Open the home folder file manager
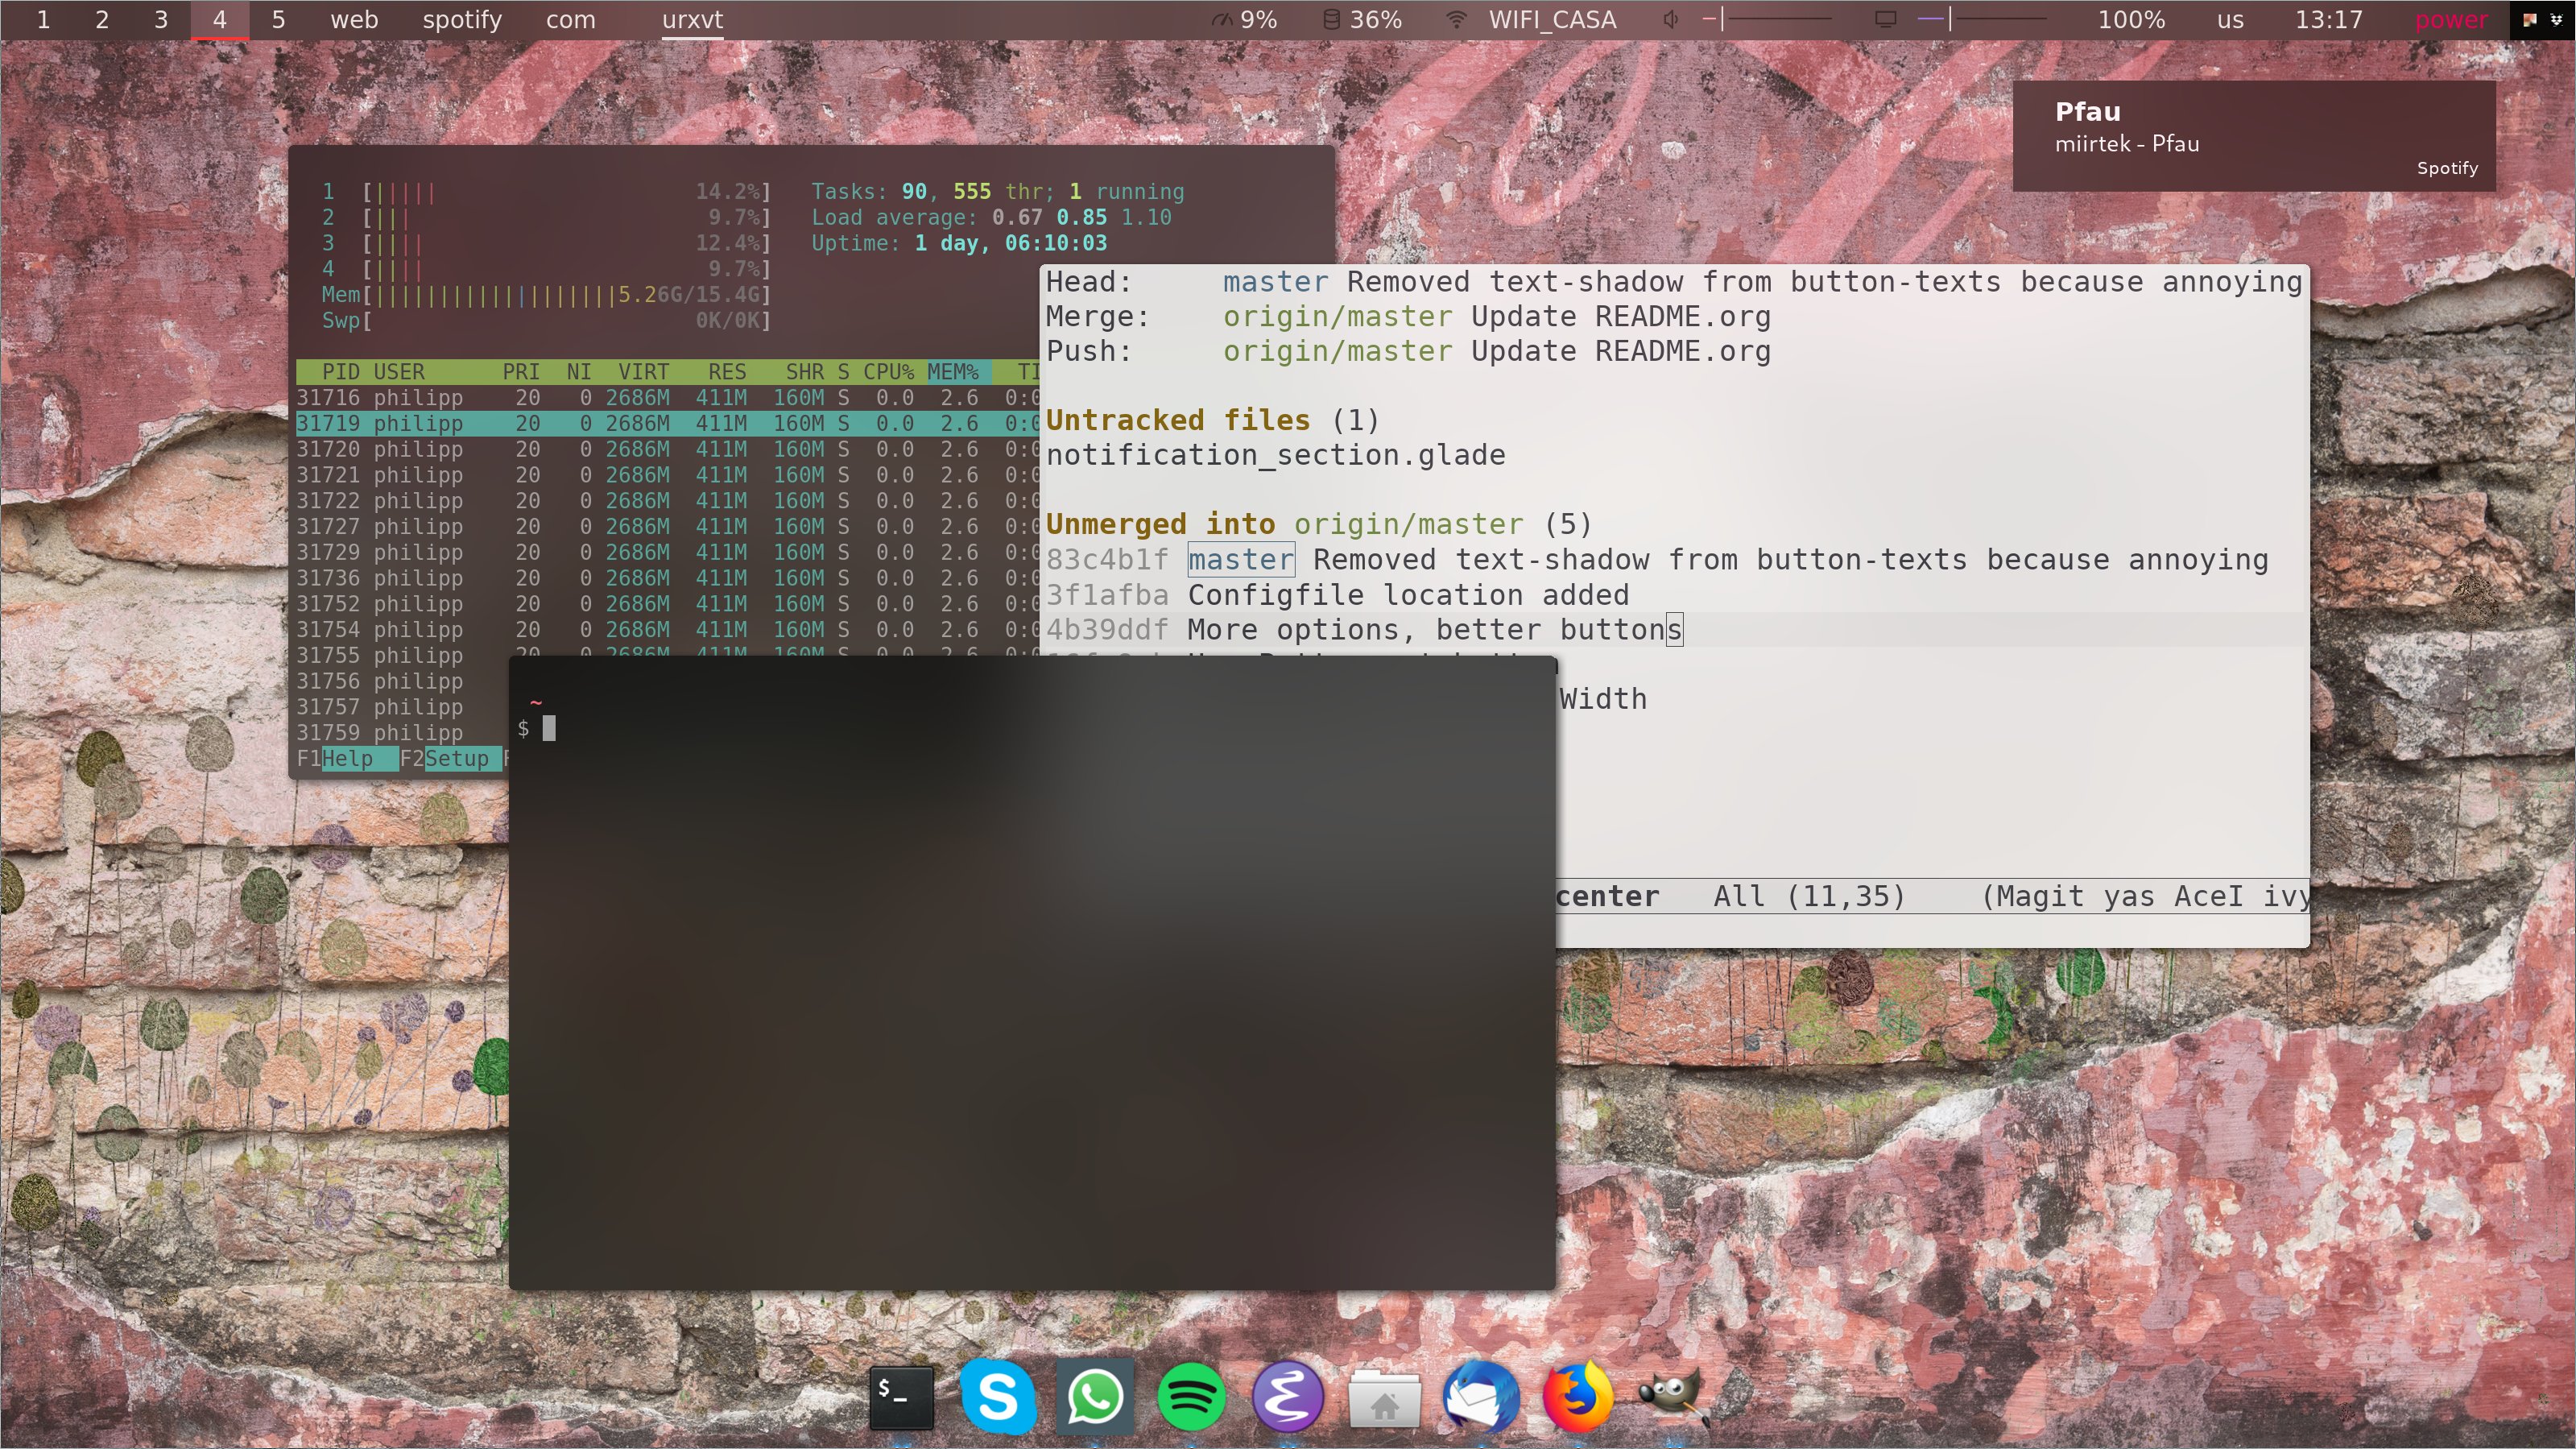The image size is (2576, 1449). (x=1384, y=1398)
